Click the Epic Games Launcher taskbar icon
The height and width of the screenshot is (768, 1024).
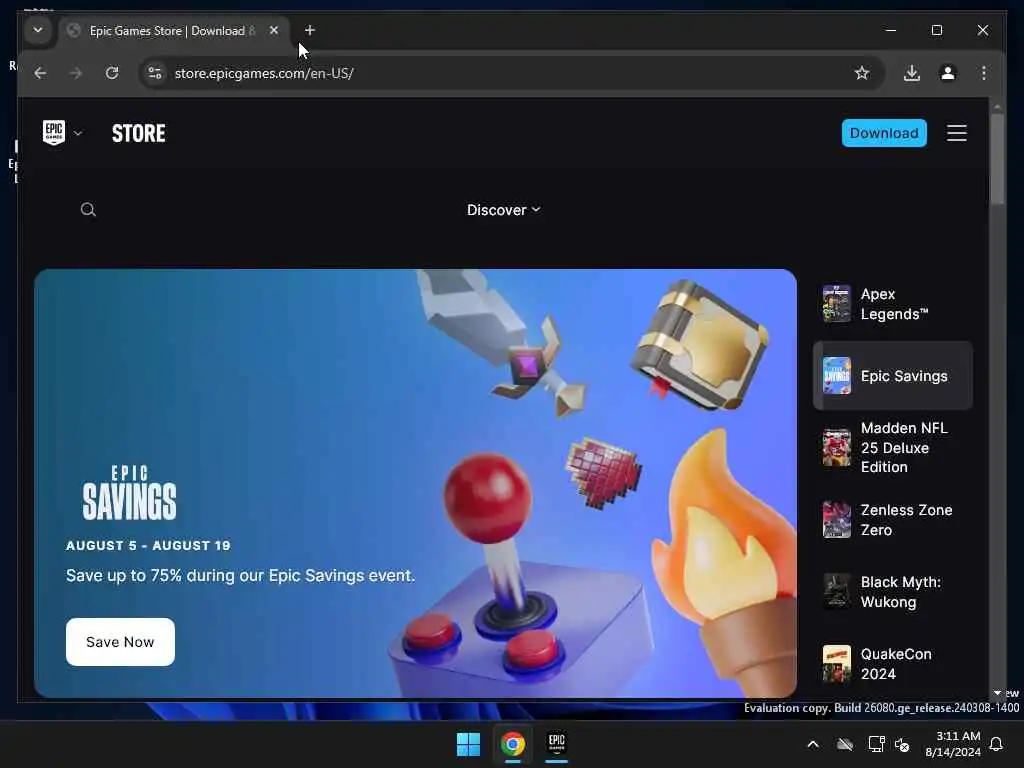(x=556, y=744)
